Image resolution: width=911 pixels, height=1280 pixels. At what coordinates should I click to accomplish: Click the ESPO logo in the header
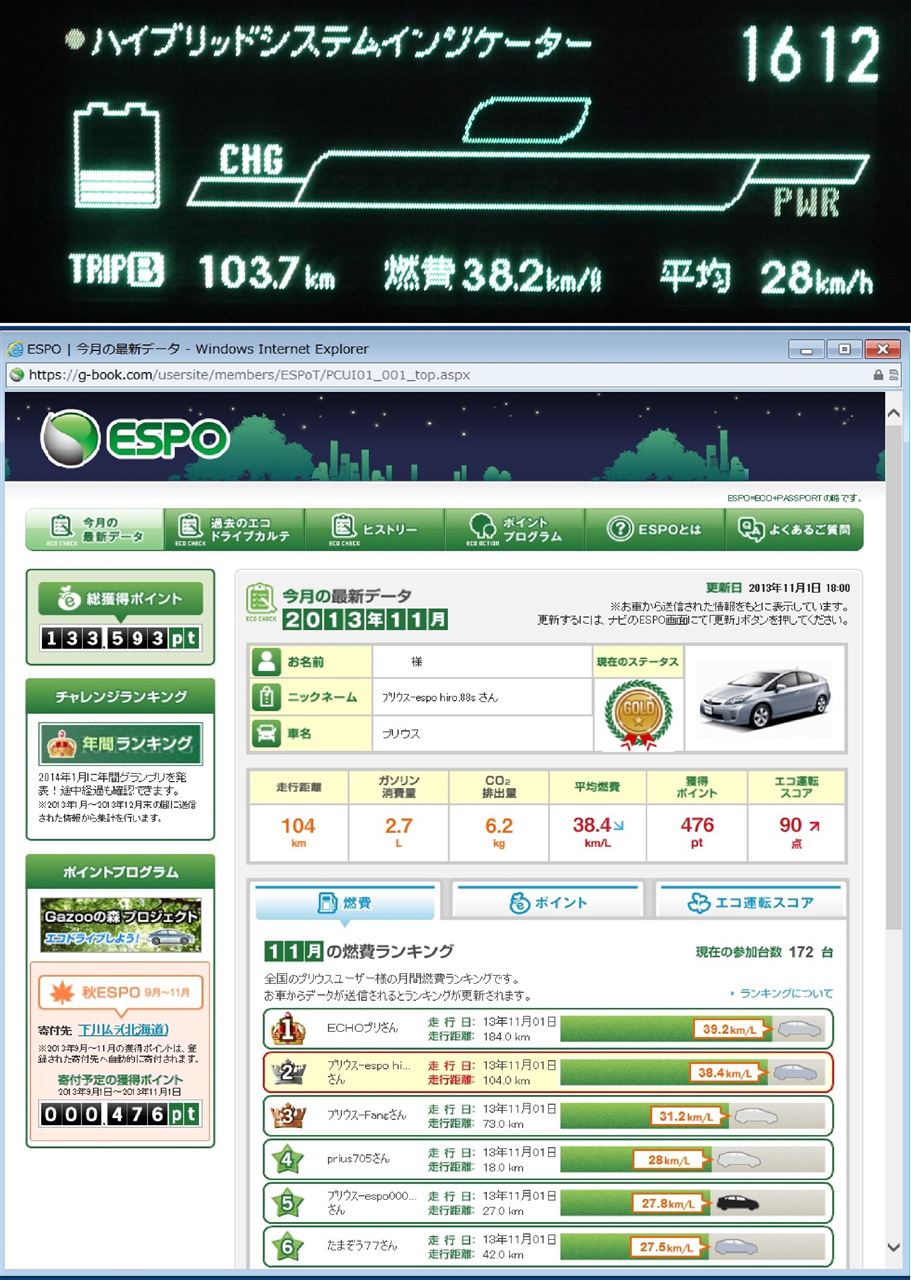coord(135,438)
